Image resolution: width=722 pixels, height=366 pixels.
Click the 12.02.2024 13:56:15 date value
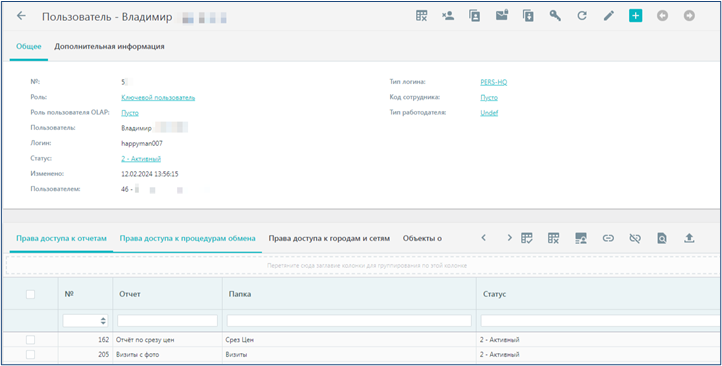150,174
